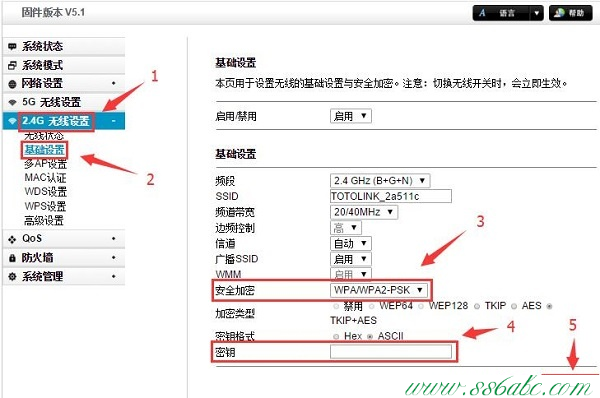Open the 无线状态 submenu link
The image size is (600, 398).
click(x=44, y=136)
